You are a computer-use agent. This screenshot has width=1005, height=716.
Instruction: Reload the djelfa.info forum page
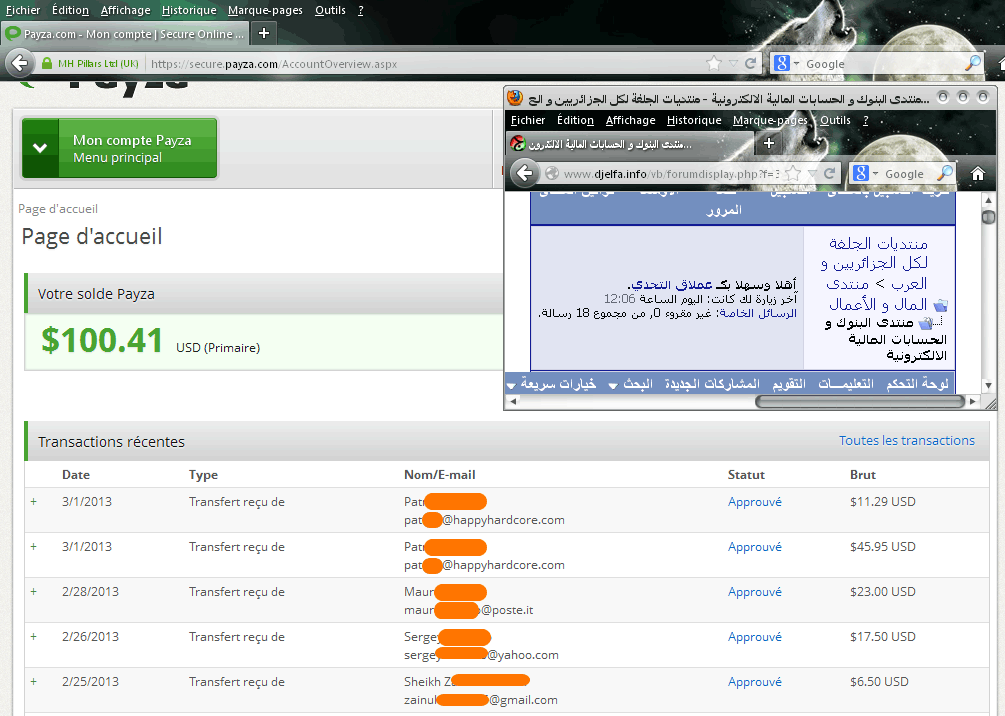[829, 173]
